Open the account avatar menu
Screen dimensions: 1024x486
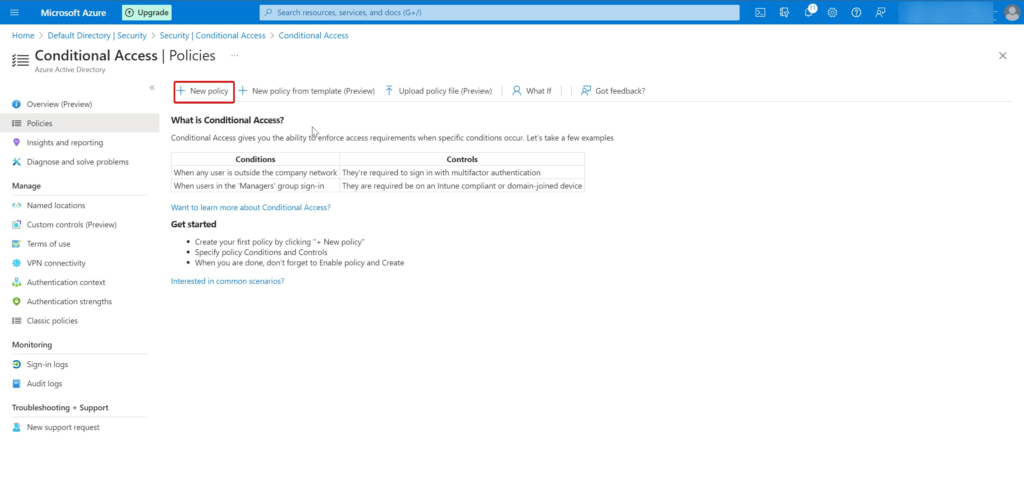coord(1012,12)
